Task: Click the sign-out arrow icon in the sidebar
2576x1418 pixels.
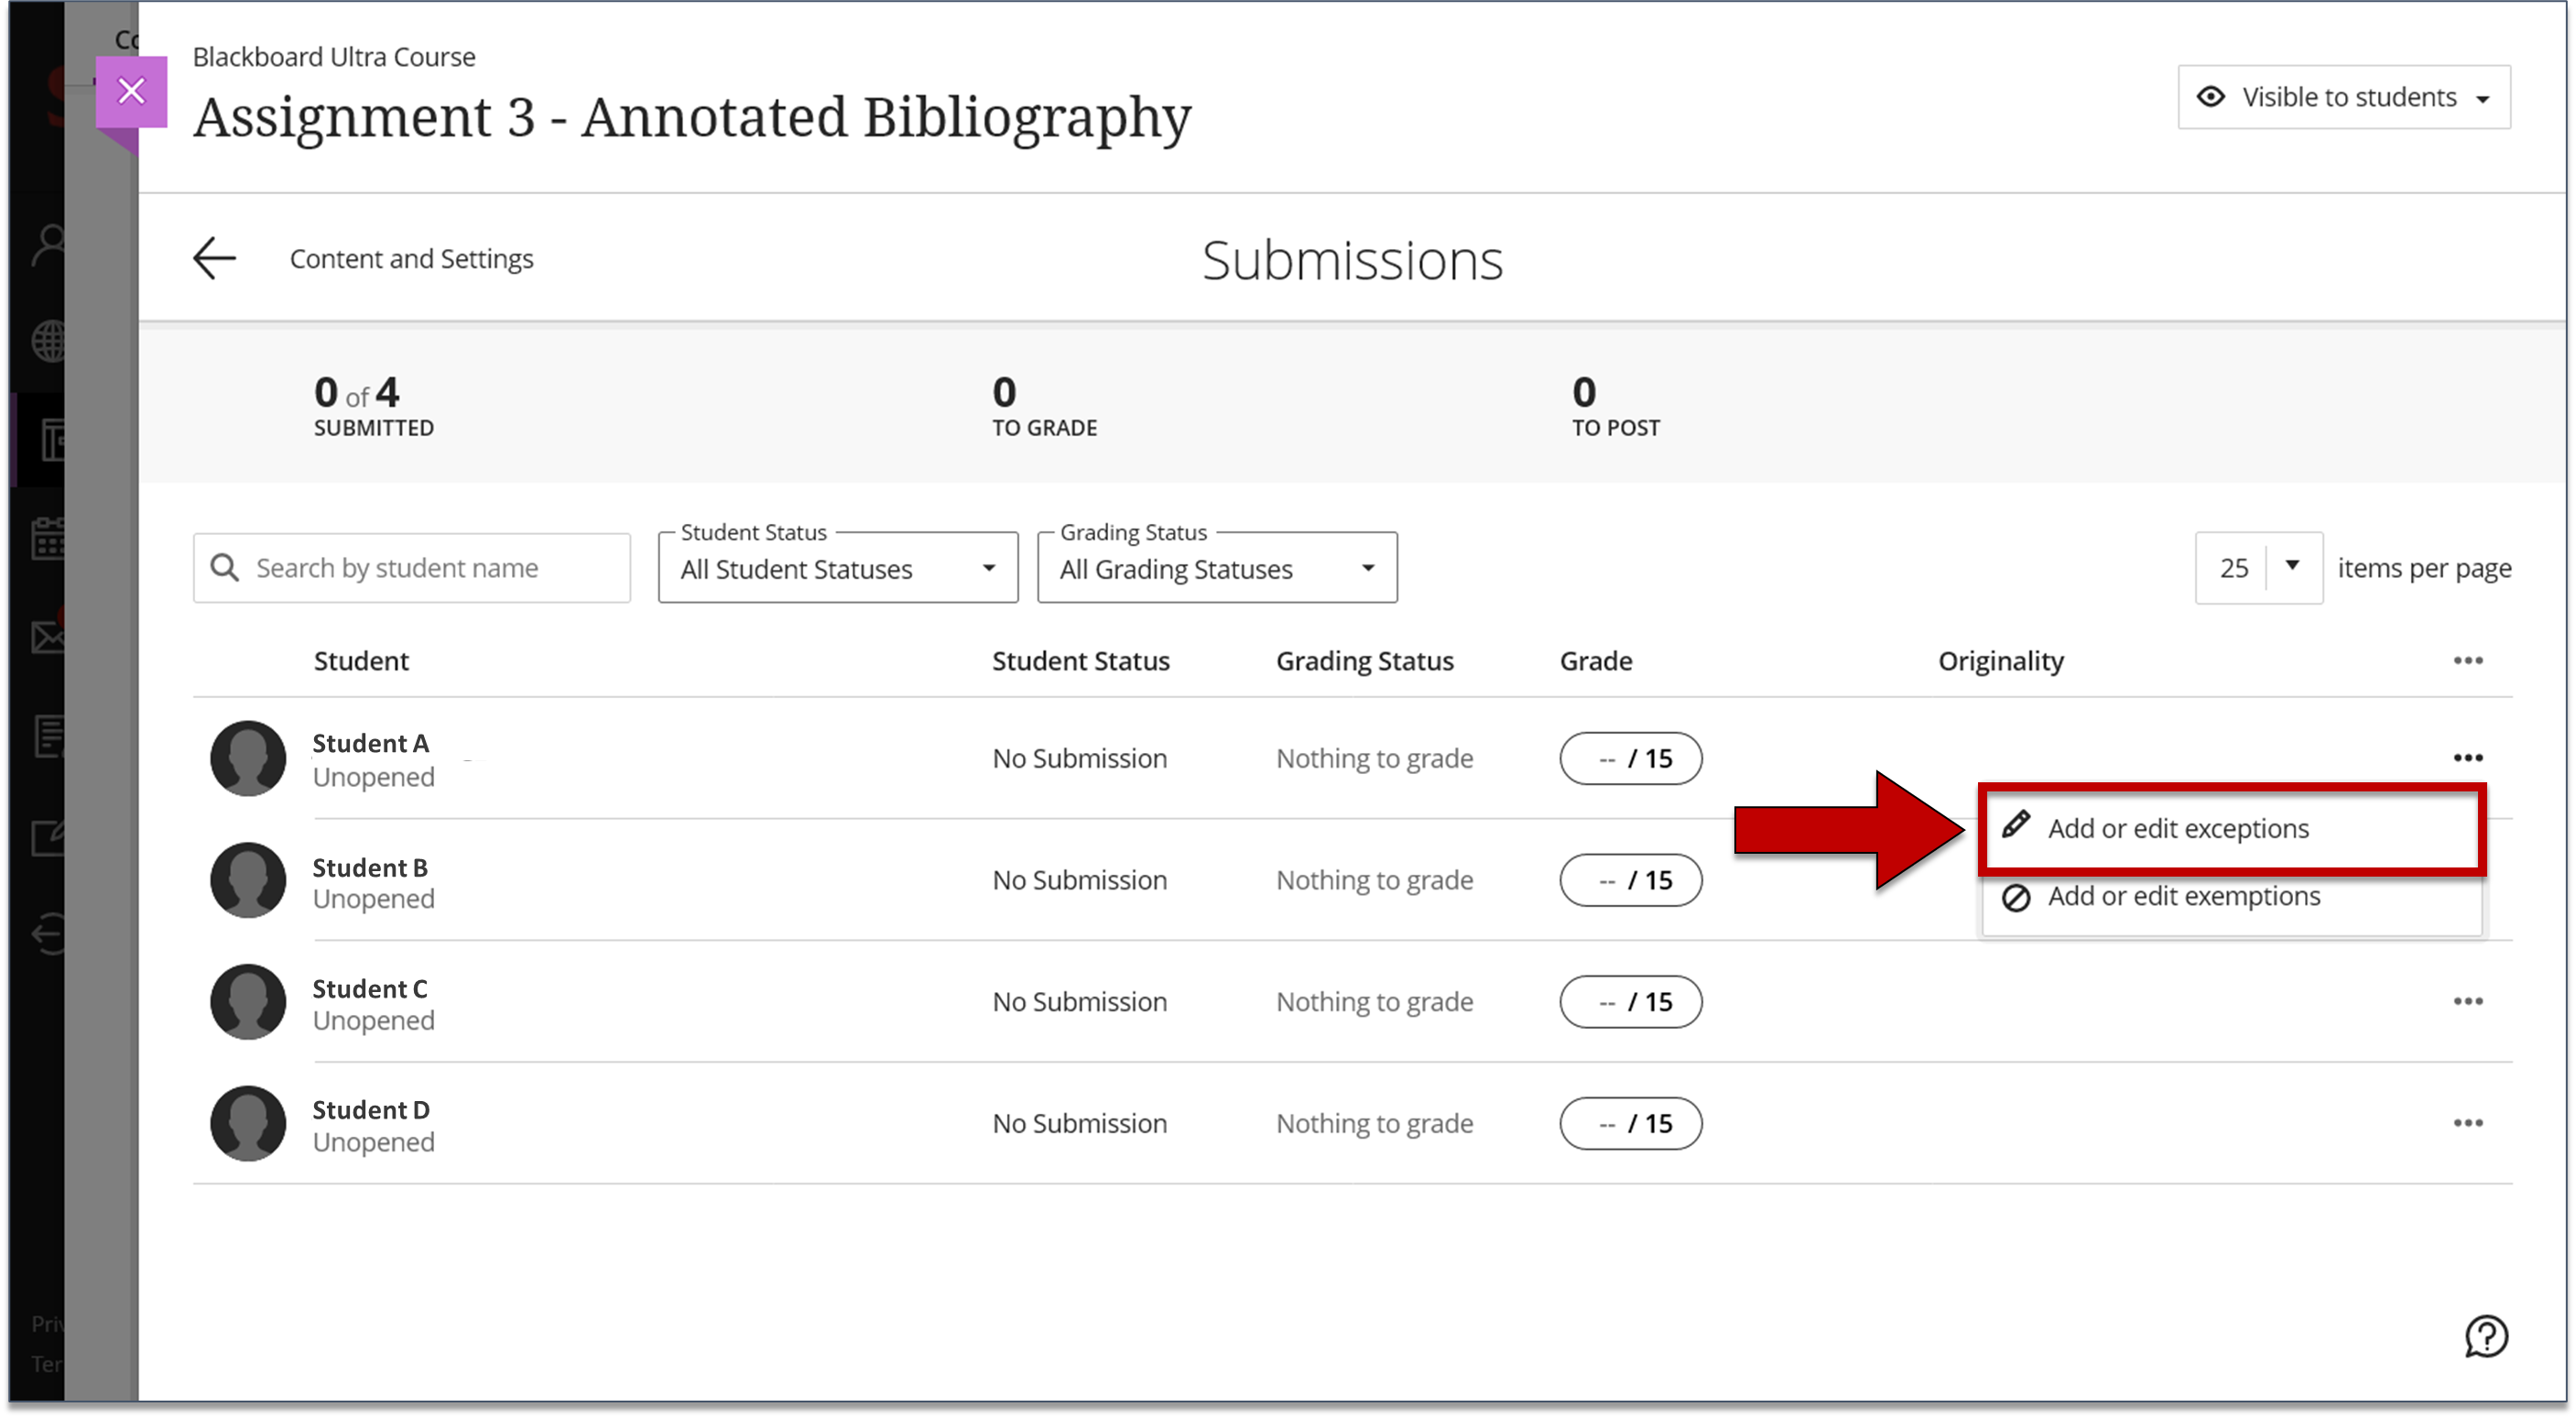Action: coord(48,935)
